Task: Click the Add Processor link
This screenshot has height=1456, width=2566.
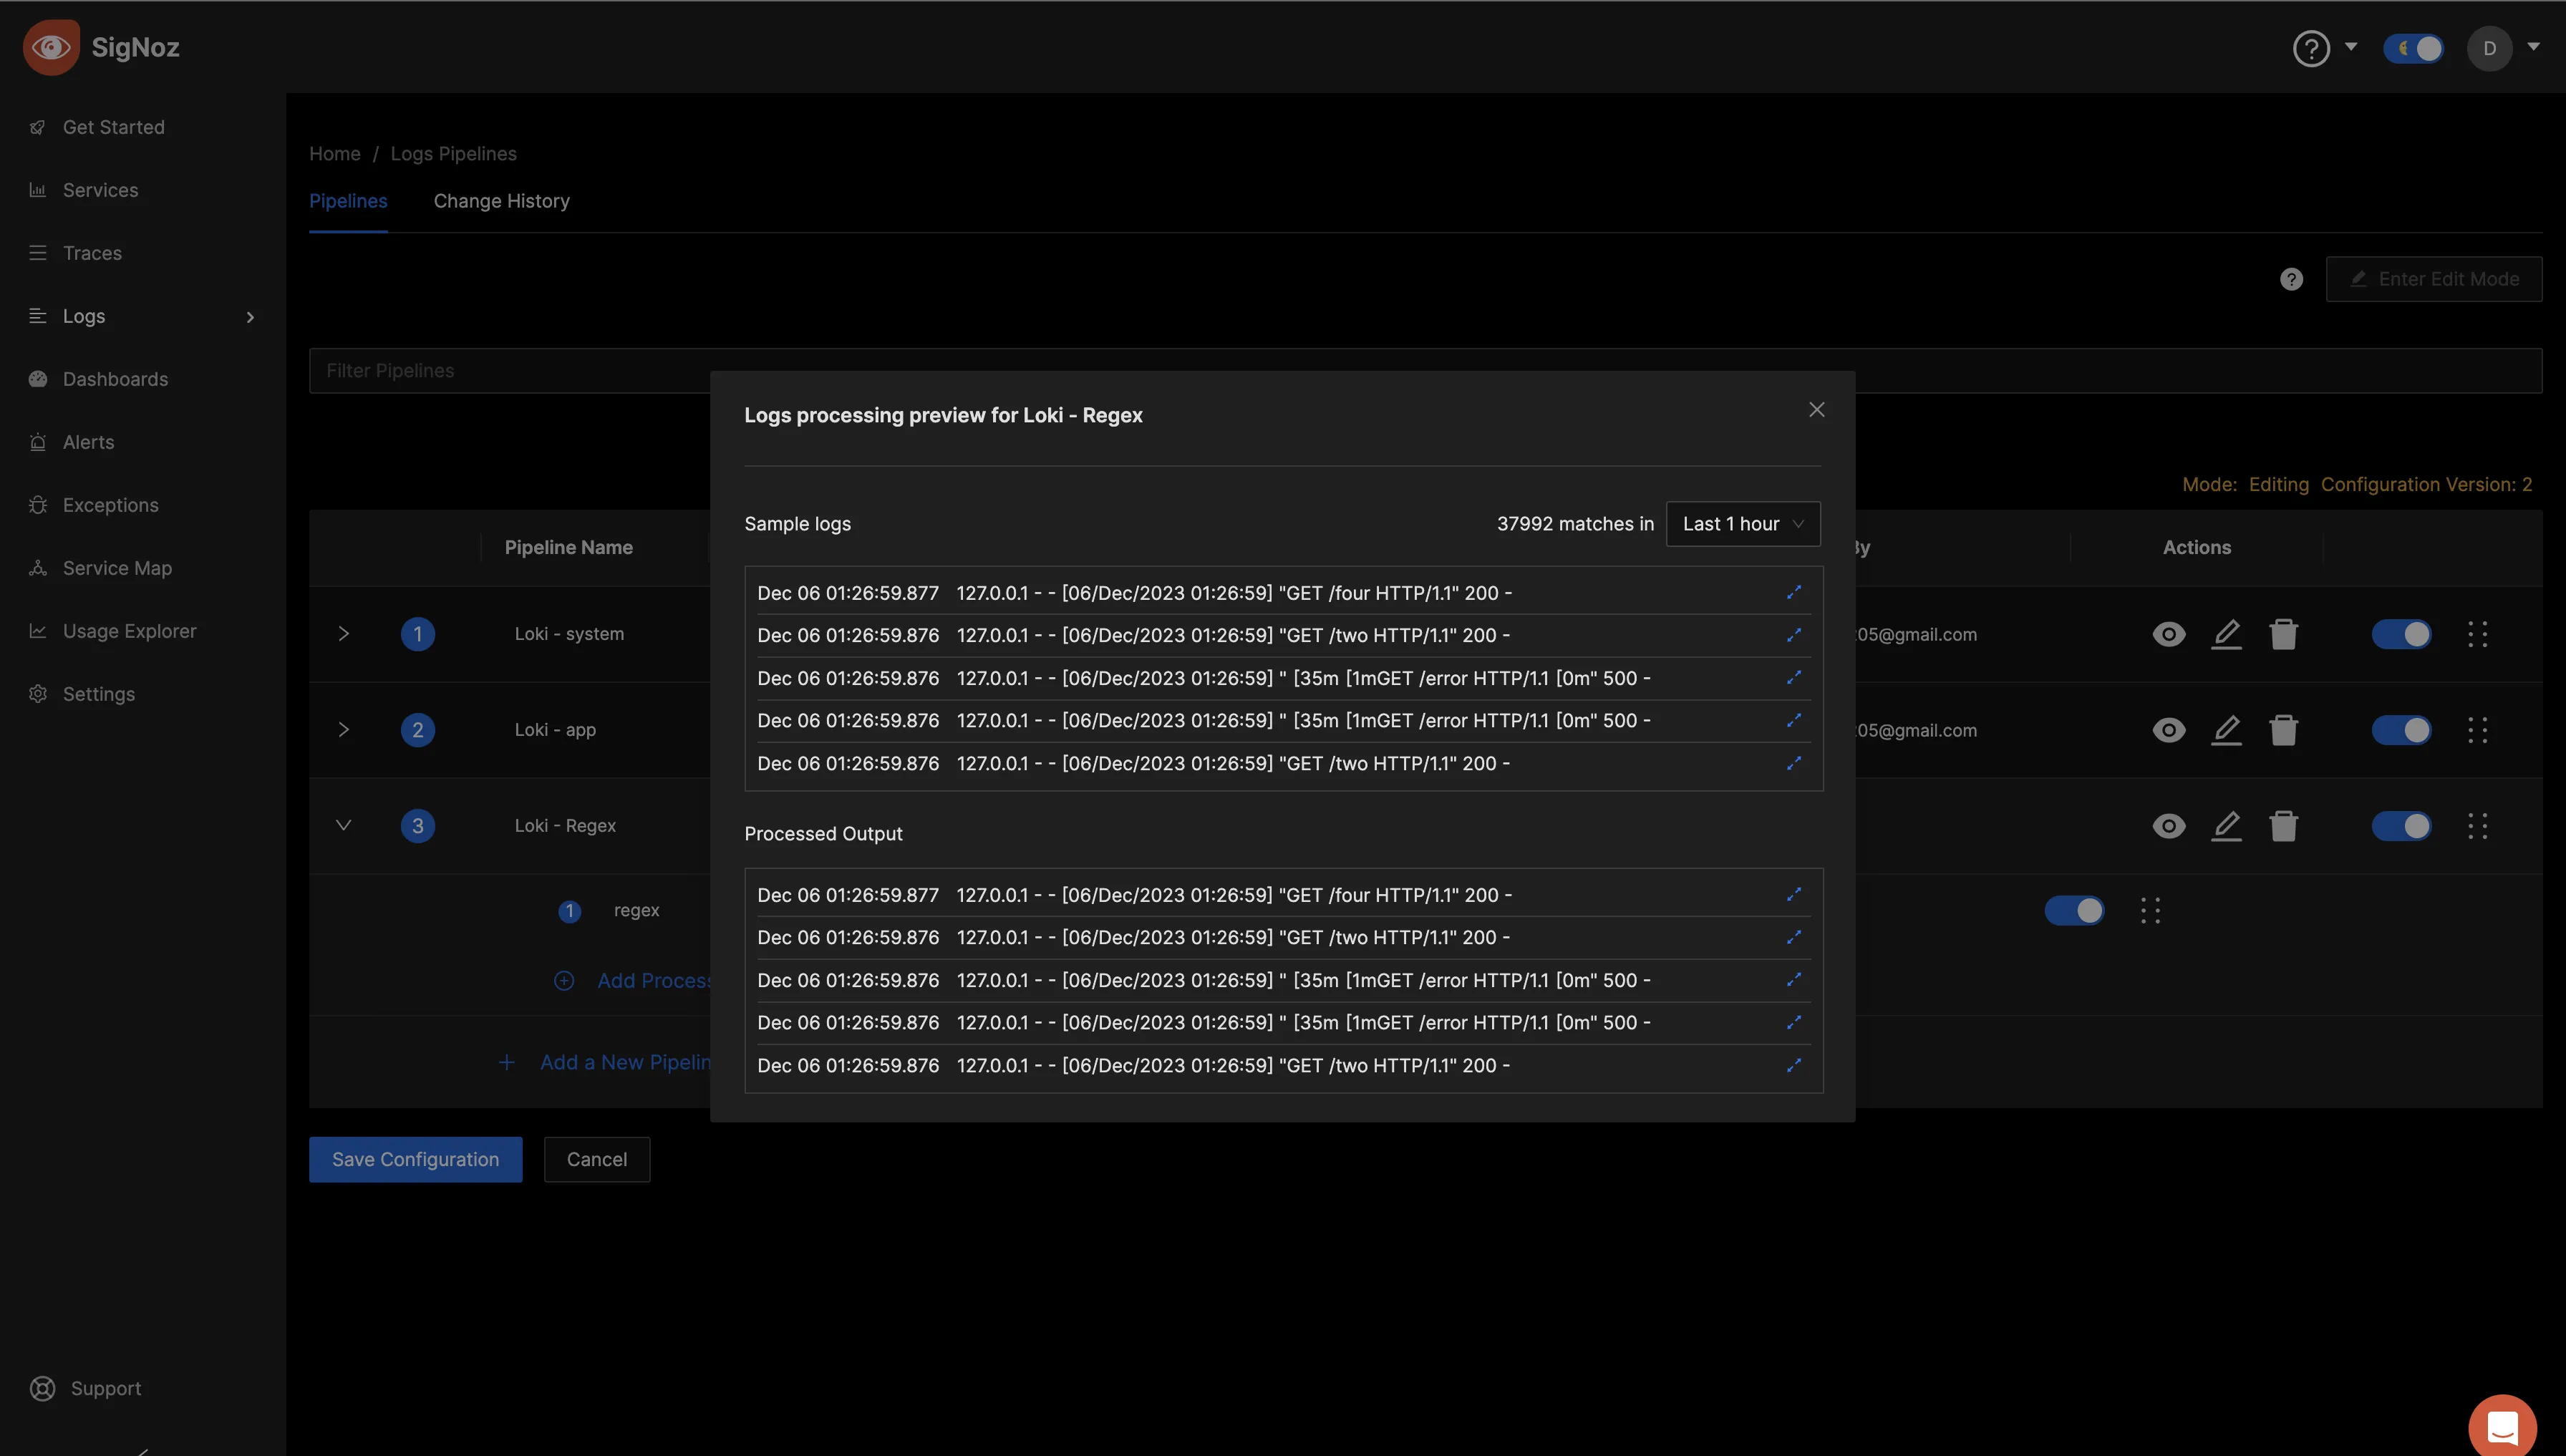Action: click(633, 981)
